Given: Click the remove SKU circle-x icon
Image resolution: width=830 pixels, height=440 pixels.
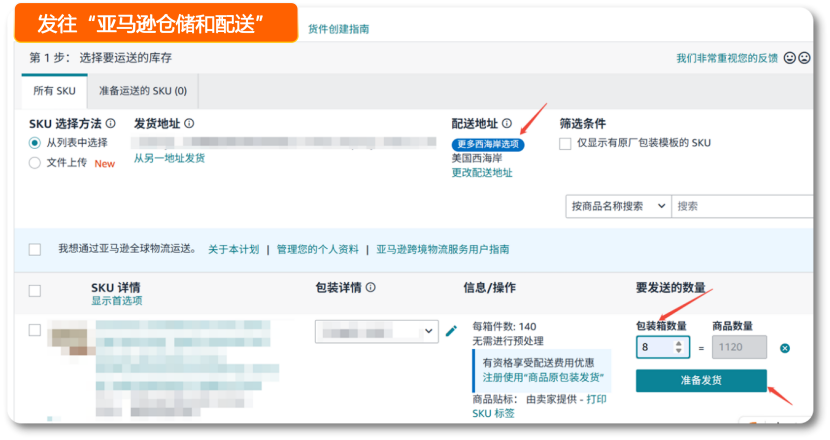Looking at the screenshot, I should [x=785, y=348].
